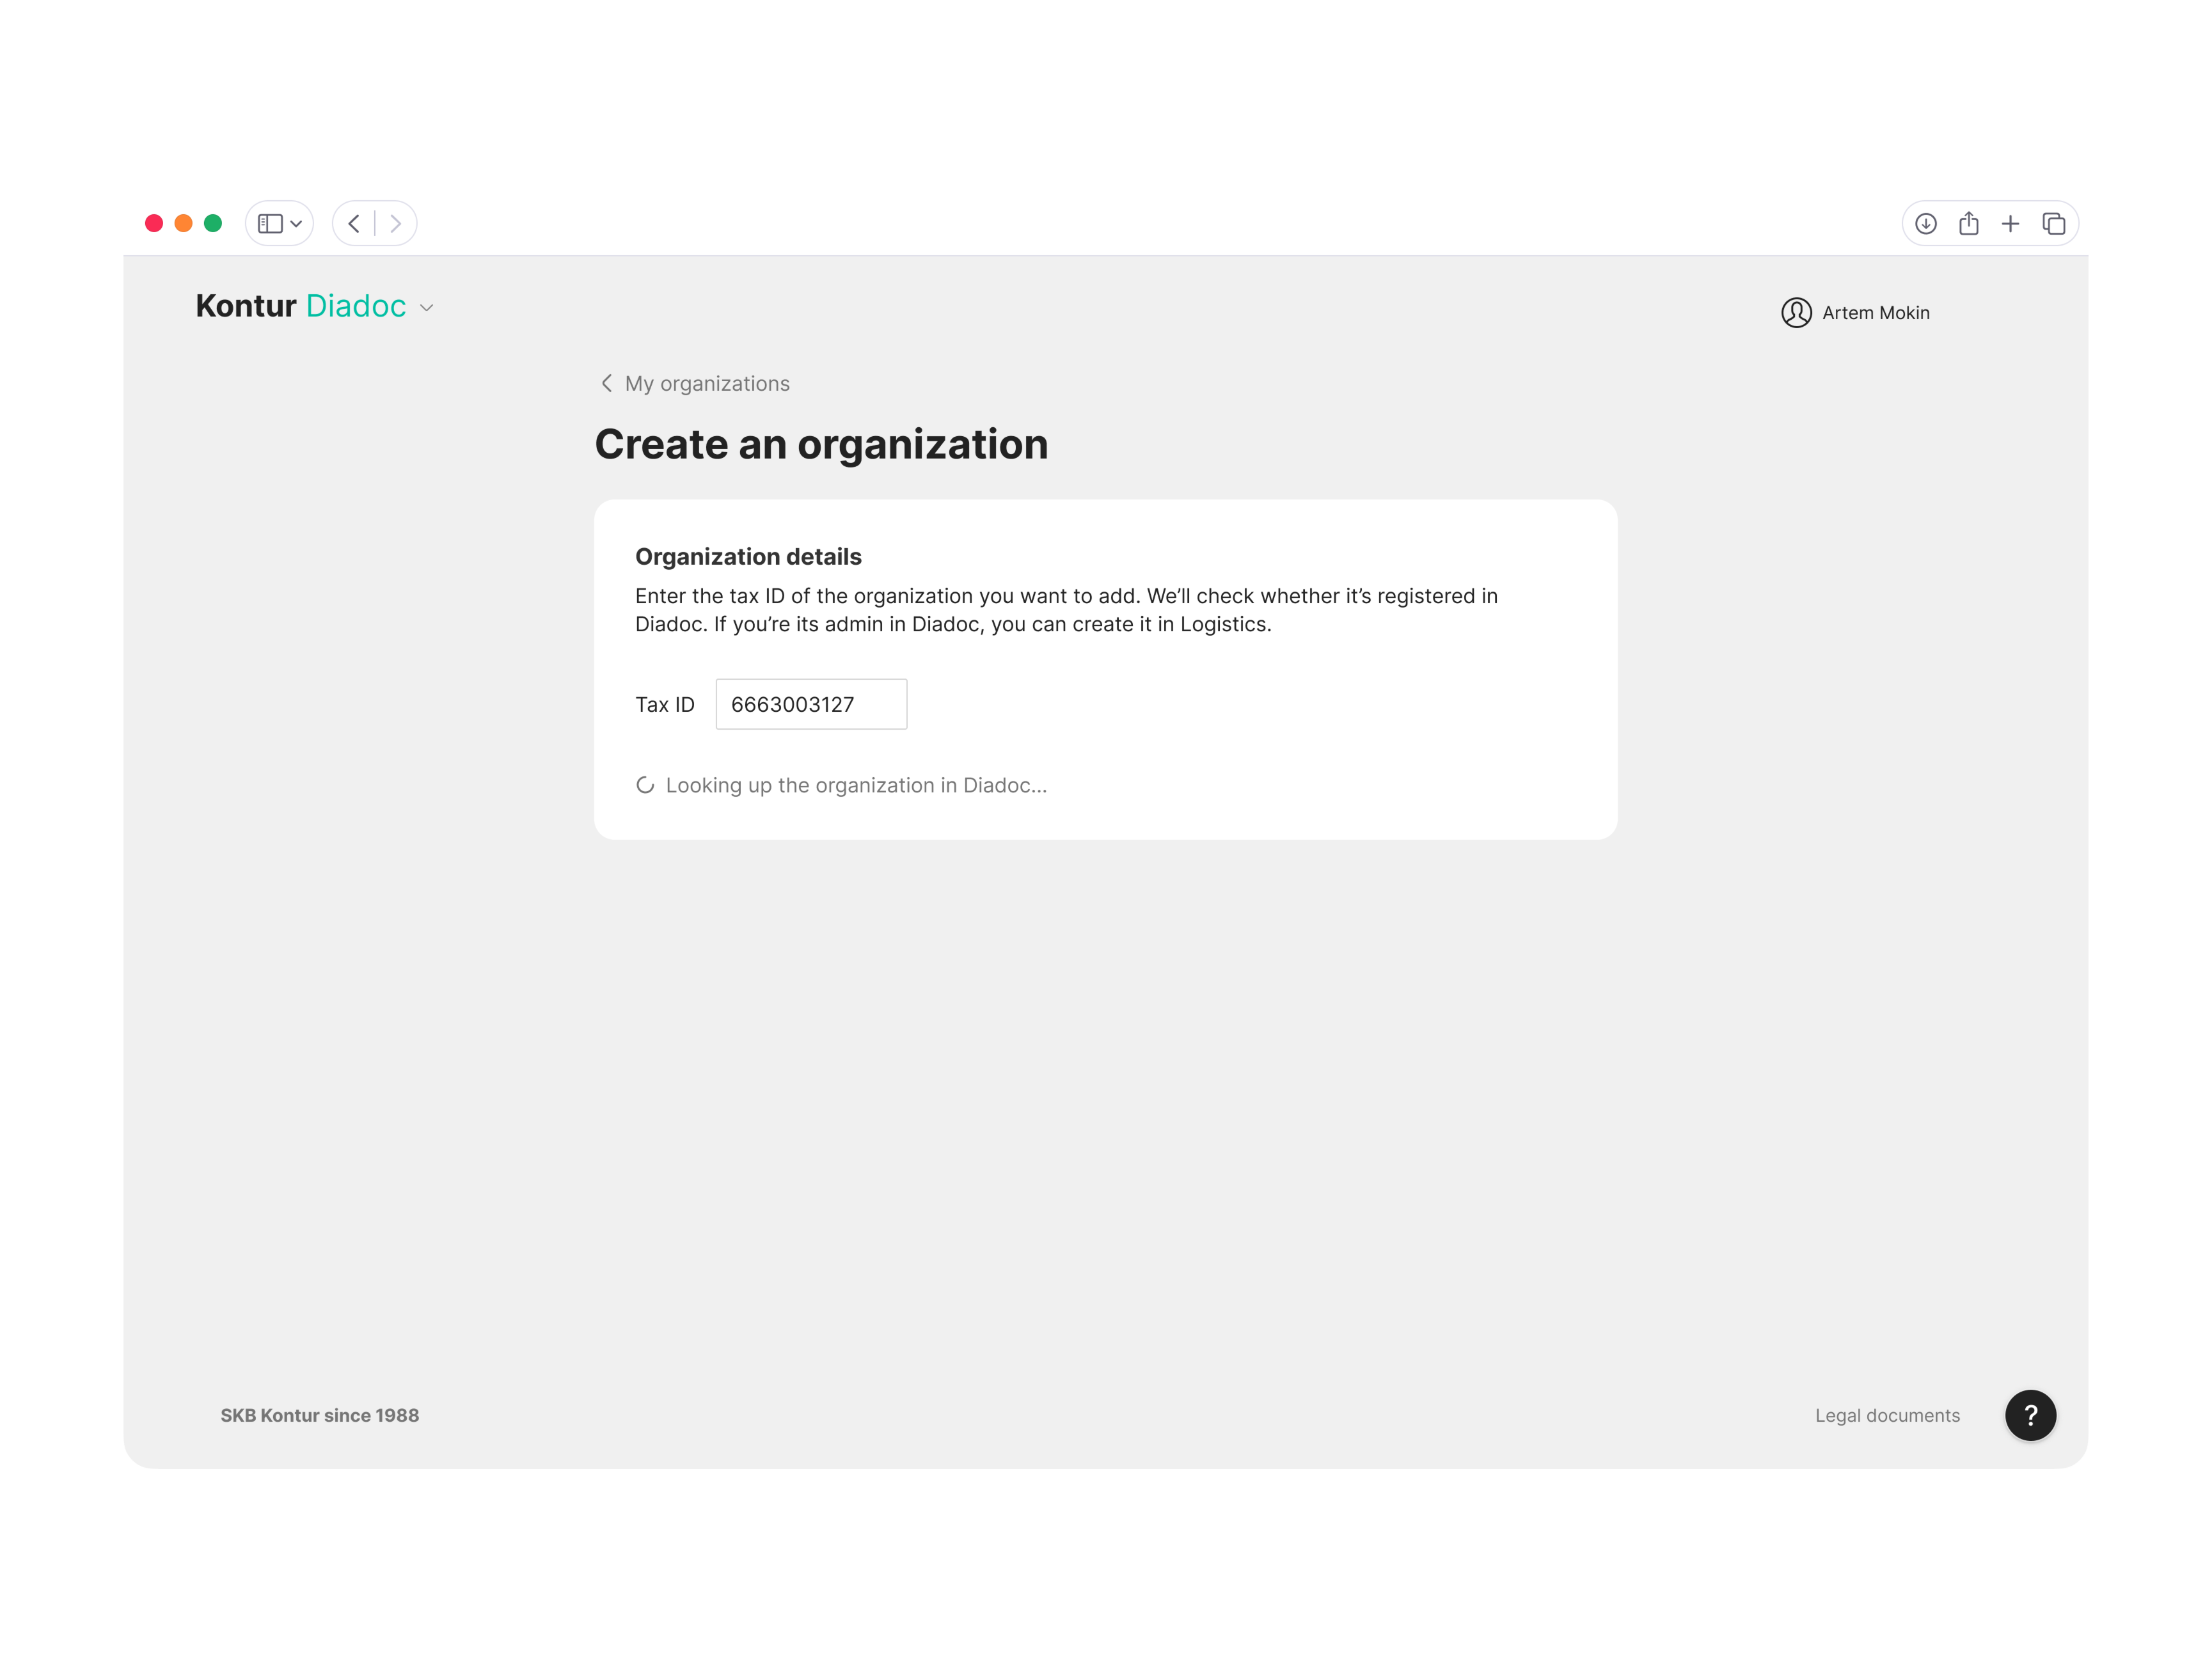The image size is (2212, 1659).
Task: Return to My organizations via breadcrumb
Action: click(x=707, y=384)
